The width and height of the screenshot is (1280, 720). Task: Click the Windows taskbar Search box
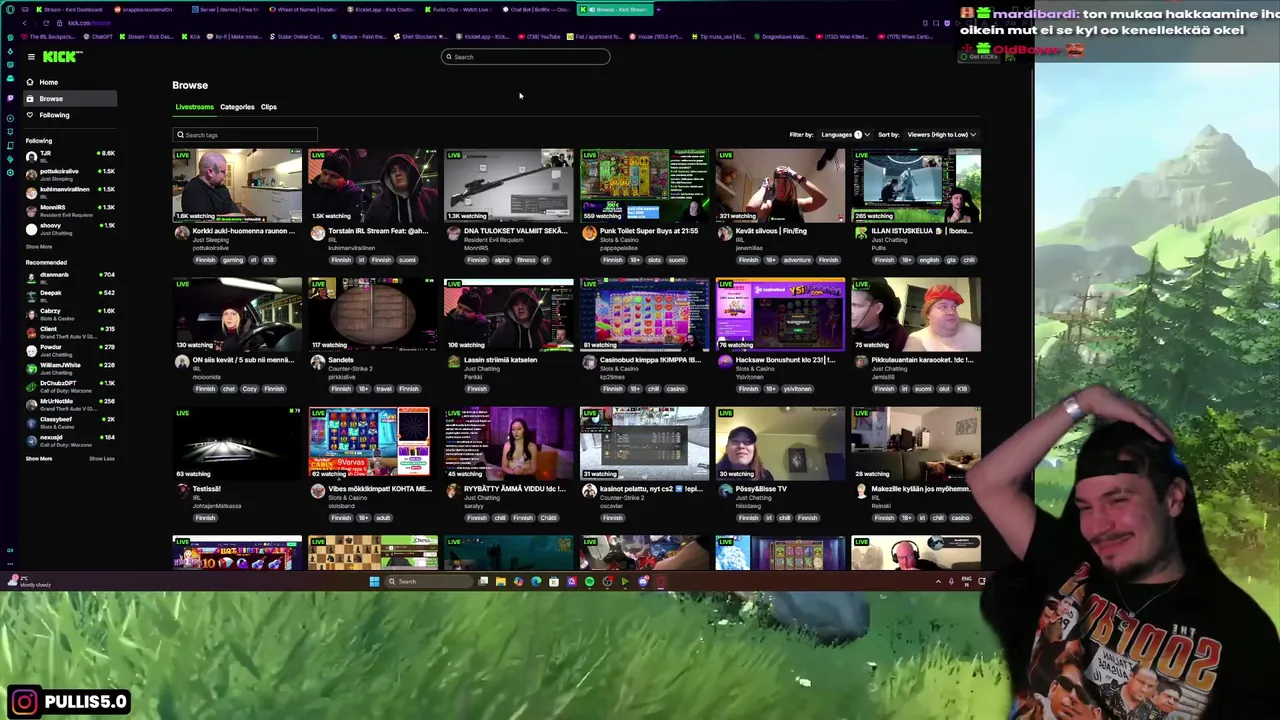coord(430,581)
